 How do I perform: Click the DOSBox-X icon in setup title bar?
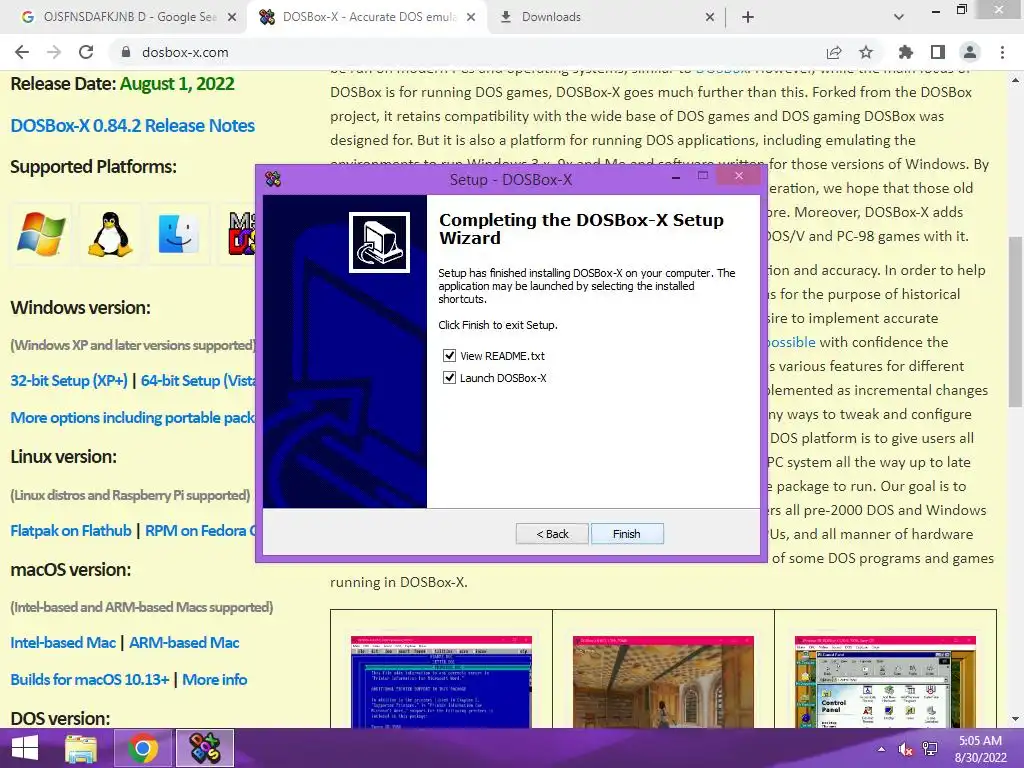tap(273, 179)
